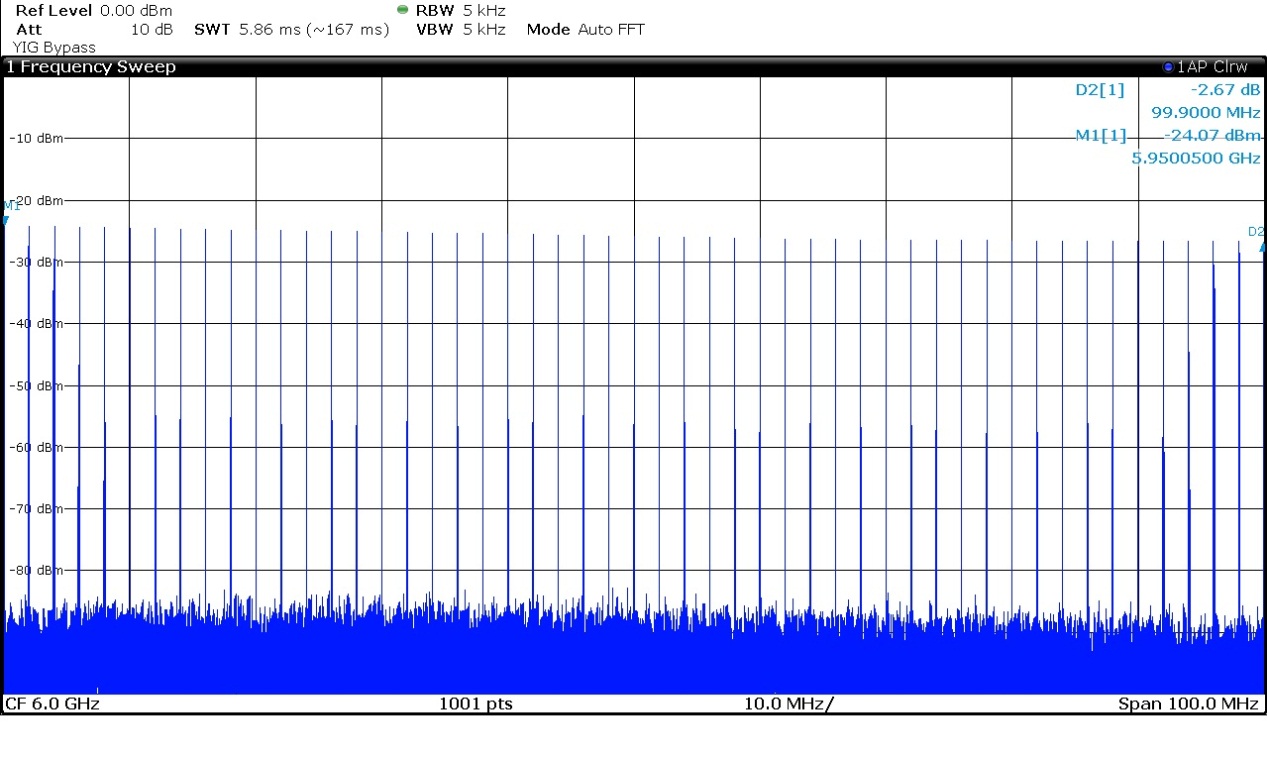Click the 1001 pts sweep points label
Image resolution: width=1267 pixels, height=758 pixels.
[x=475, y=704]
